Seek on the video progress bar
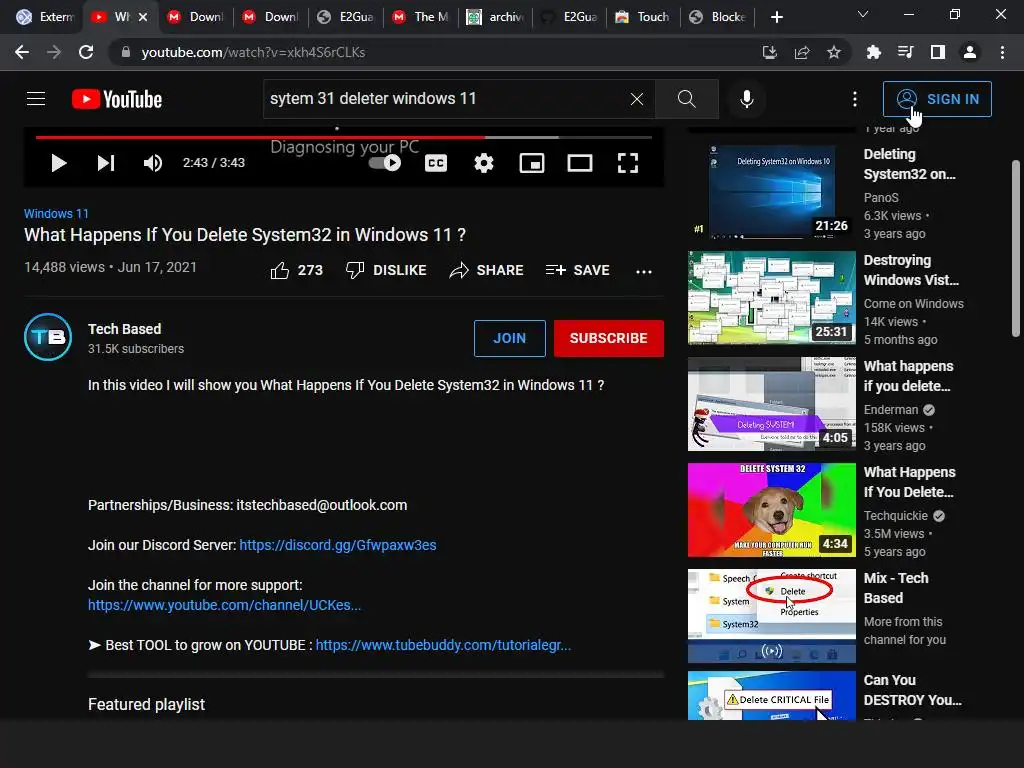Image resolution: width=1024 pixels, height=768 pixels. coord(344,137)
